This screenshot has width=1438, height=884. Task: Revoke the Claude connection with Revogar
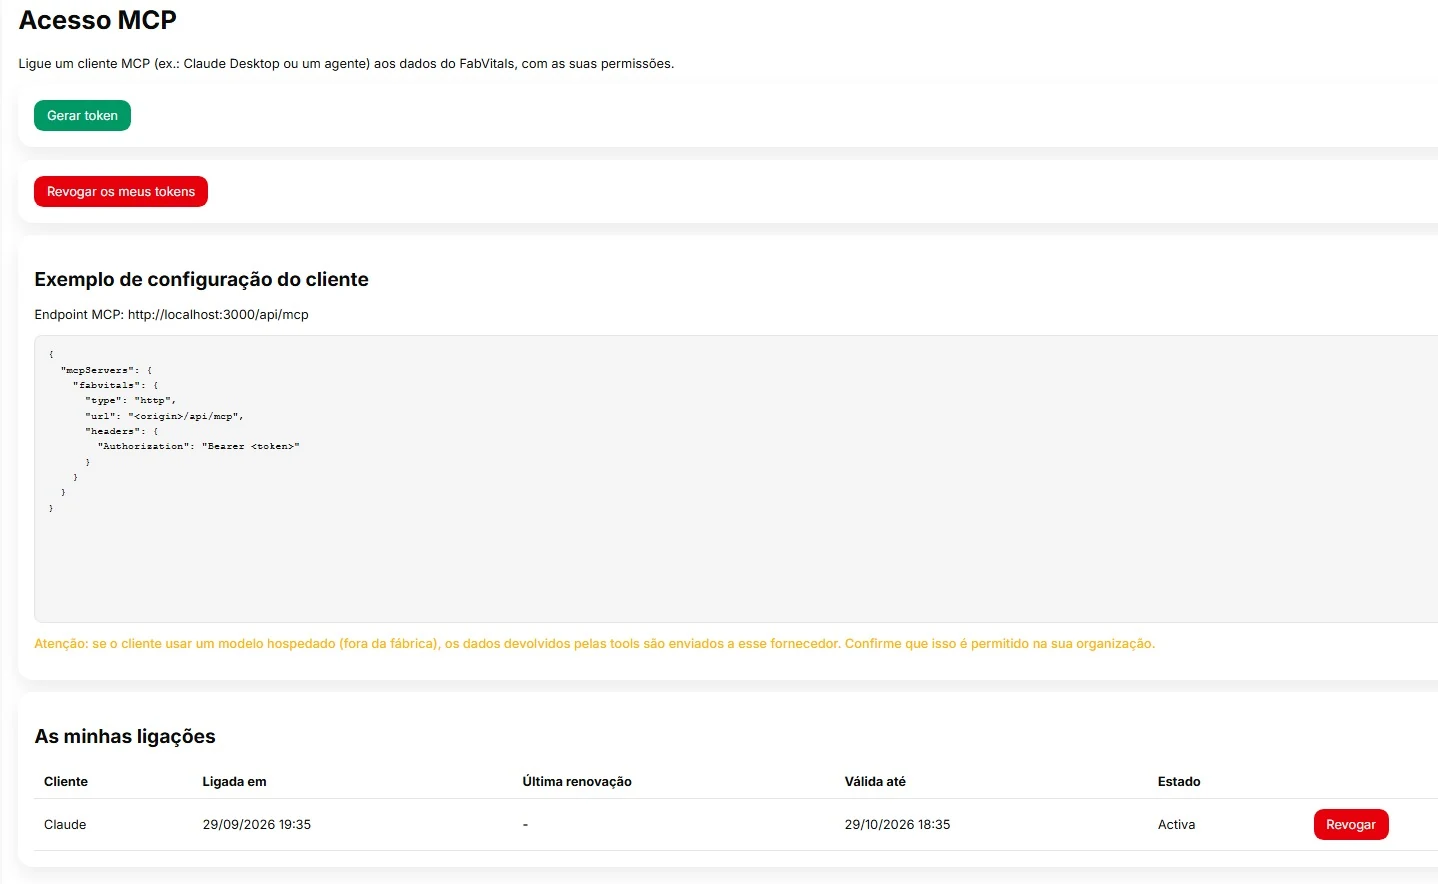[x=1350, y=825]
